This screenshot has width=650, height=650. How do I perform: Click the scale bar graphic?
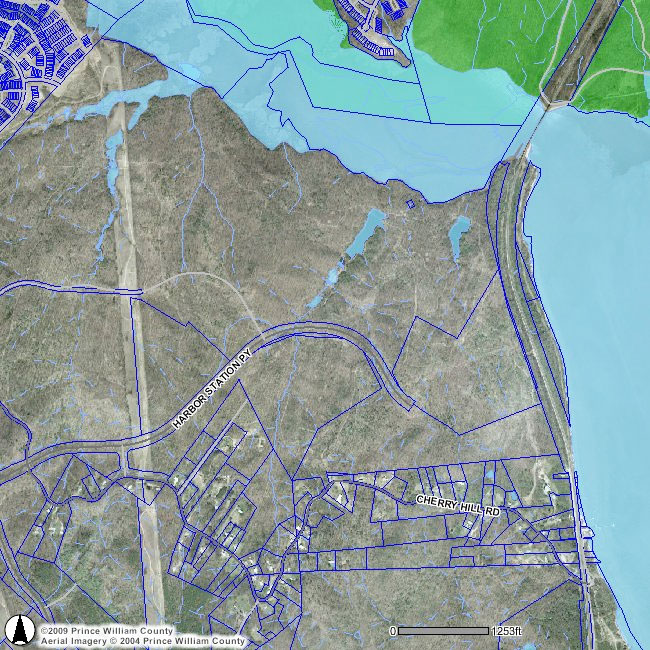point(443,631)
